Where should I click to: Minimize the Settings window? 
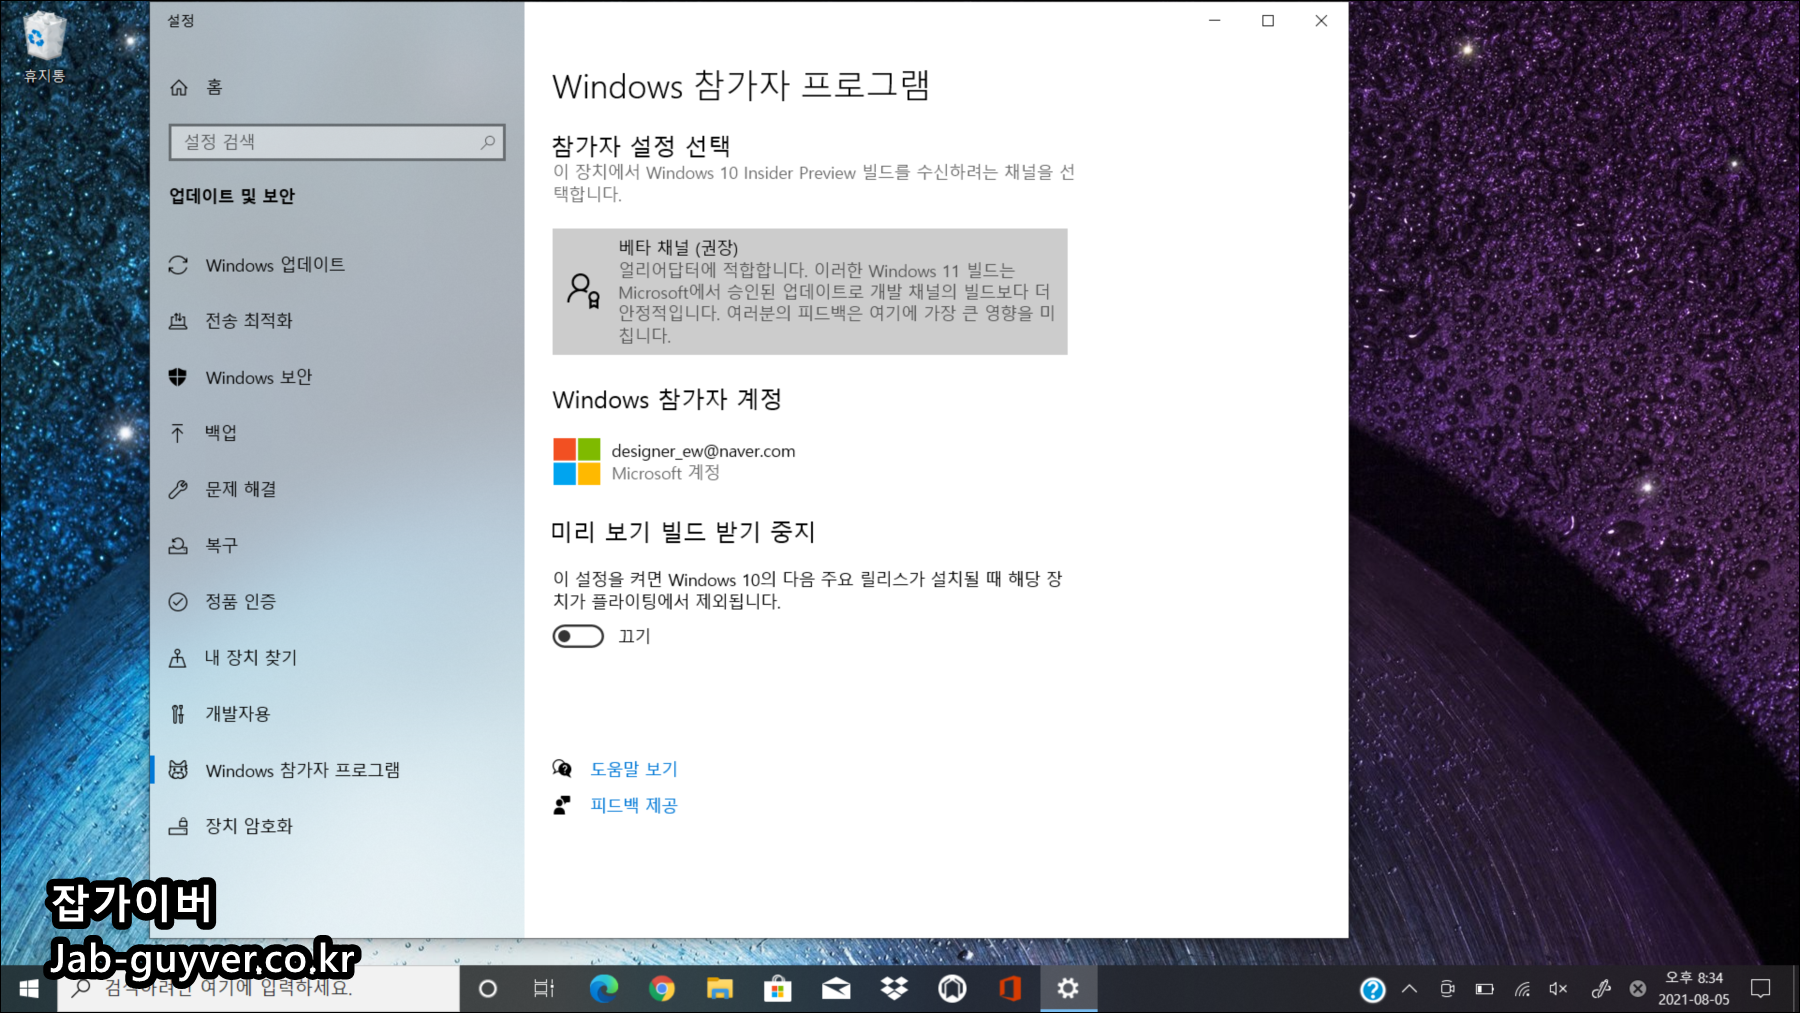coord(1215,21)
